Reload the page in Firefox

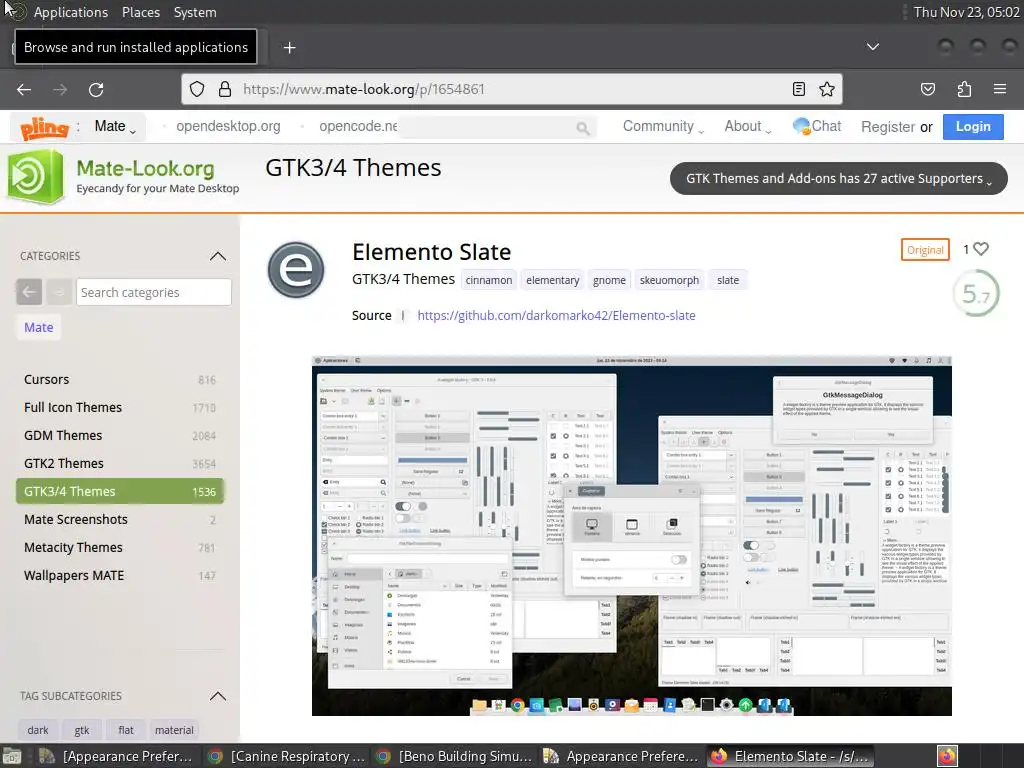click(96, 89)
